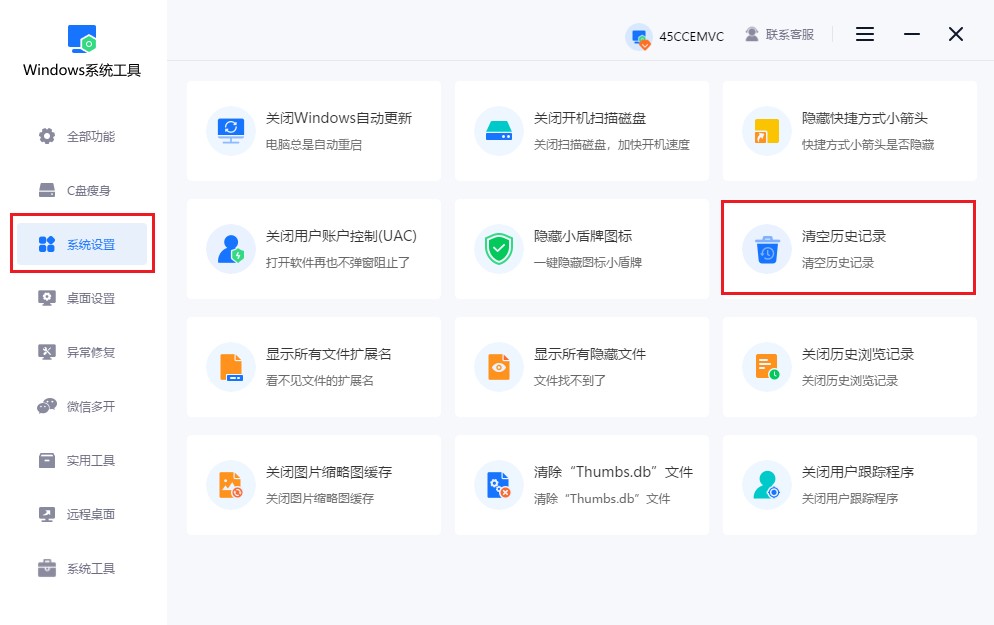Click the 显示所有文件扩展名 document icon
The height and width of the screenshot is (625, 994).
point(231,366)
